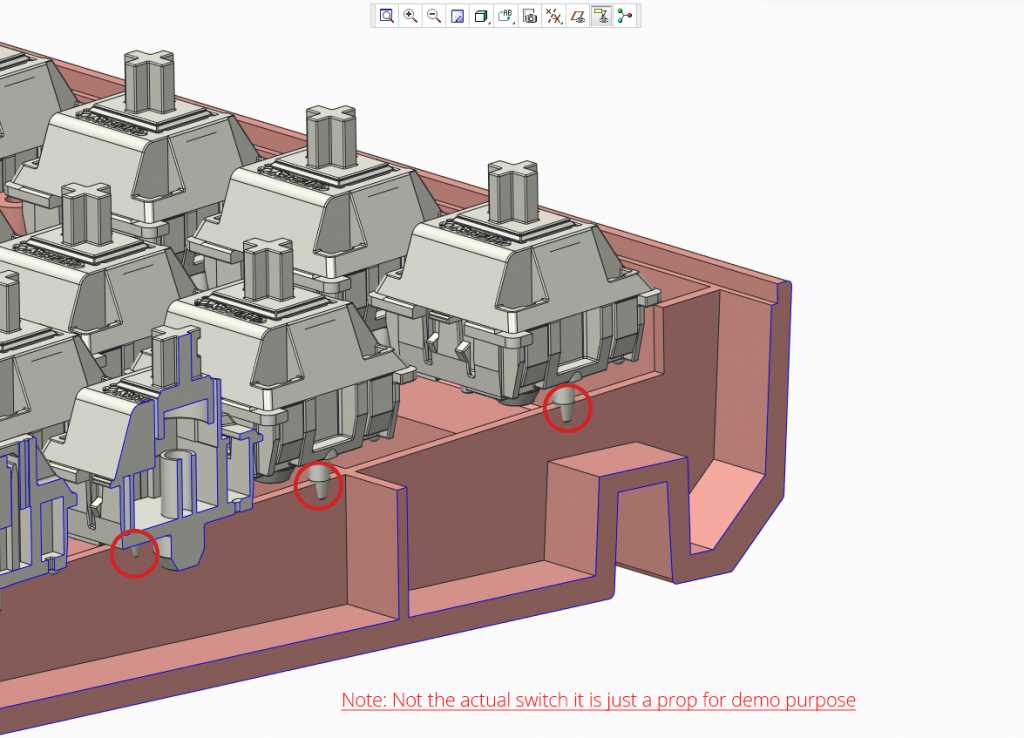The image size is (1024, 738).
Task: Select the red circle on the sectioned switch
Action: coord(134,553)
